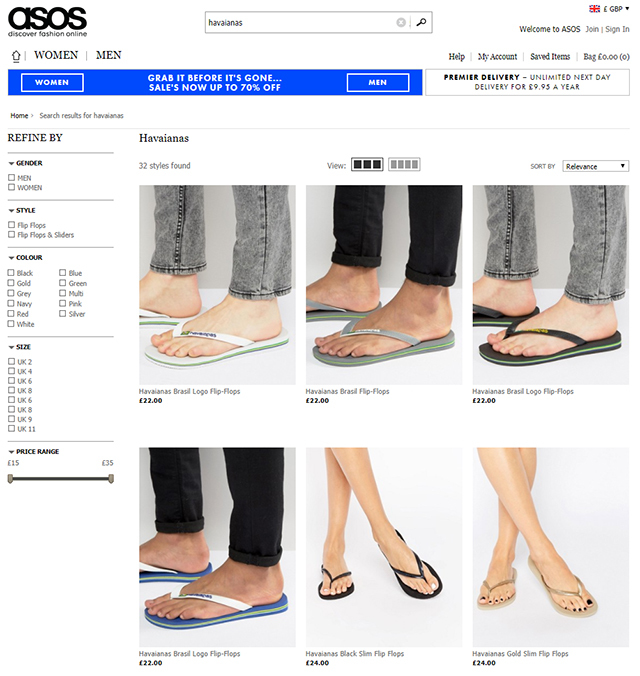This screenshot has height=676, width=640.
Task: Click the Sign In link
Action: pos(617,29)
